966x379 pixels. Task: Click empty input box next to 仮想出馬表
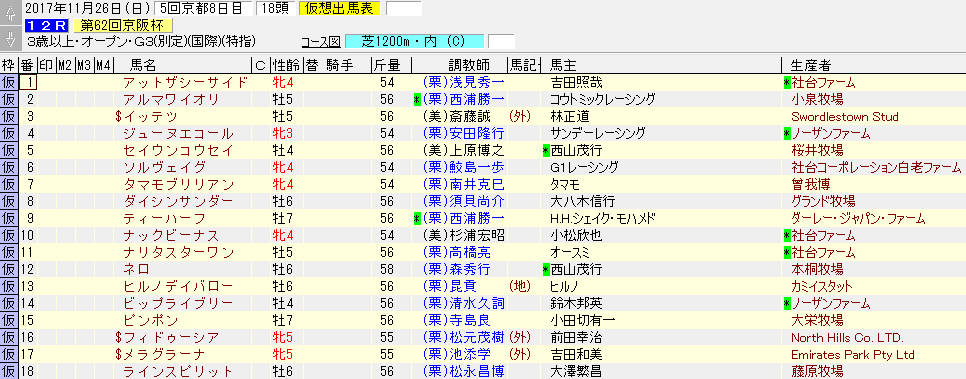point(404,9)
